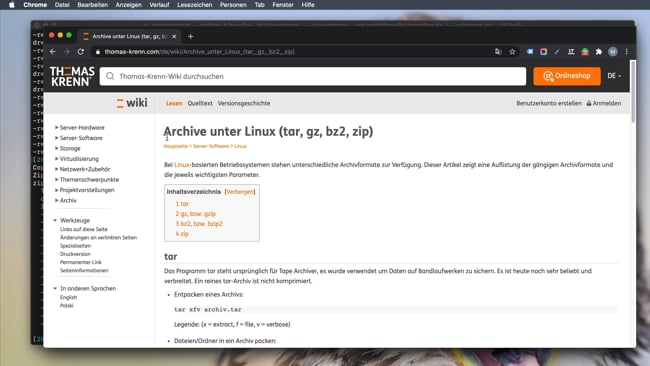This screenshot has width=650, height=366.
Task: Click the Linux link in the intro paragraph
Action: 182,165
